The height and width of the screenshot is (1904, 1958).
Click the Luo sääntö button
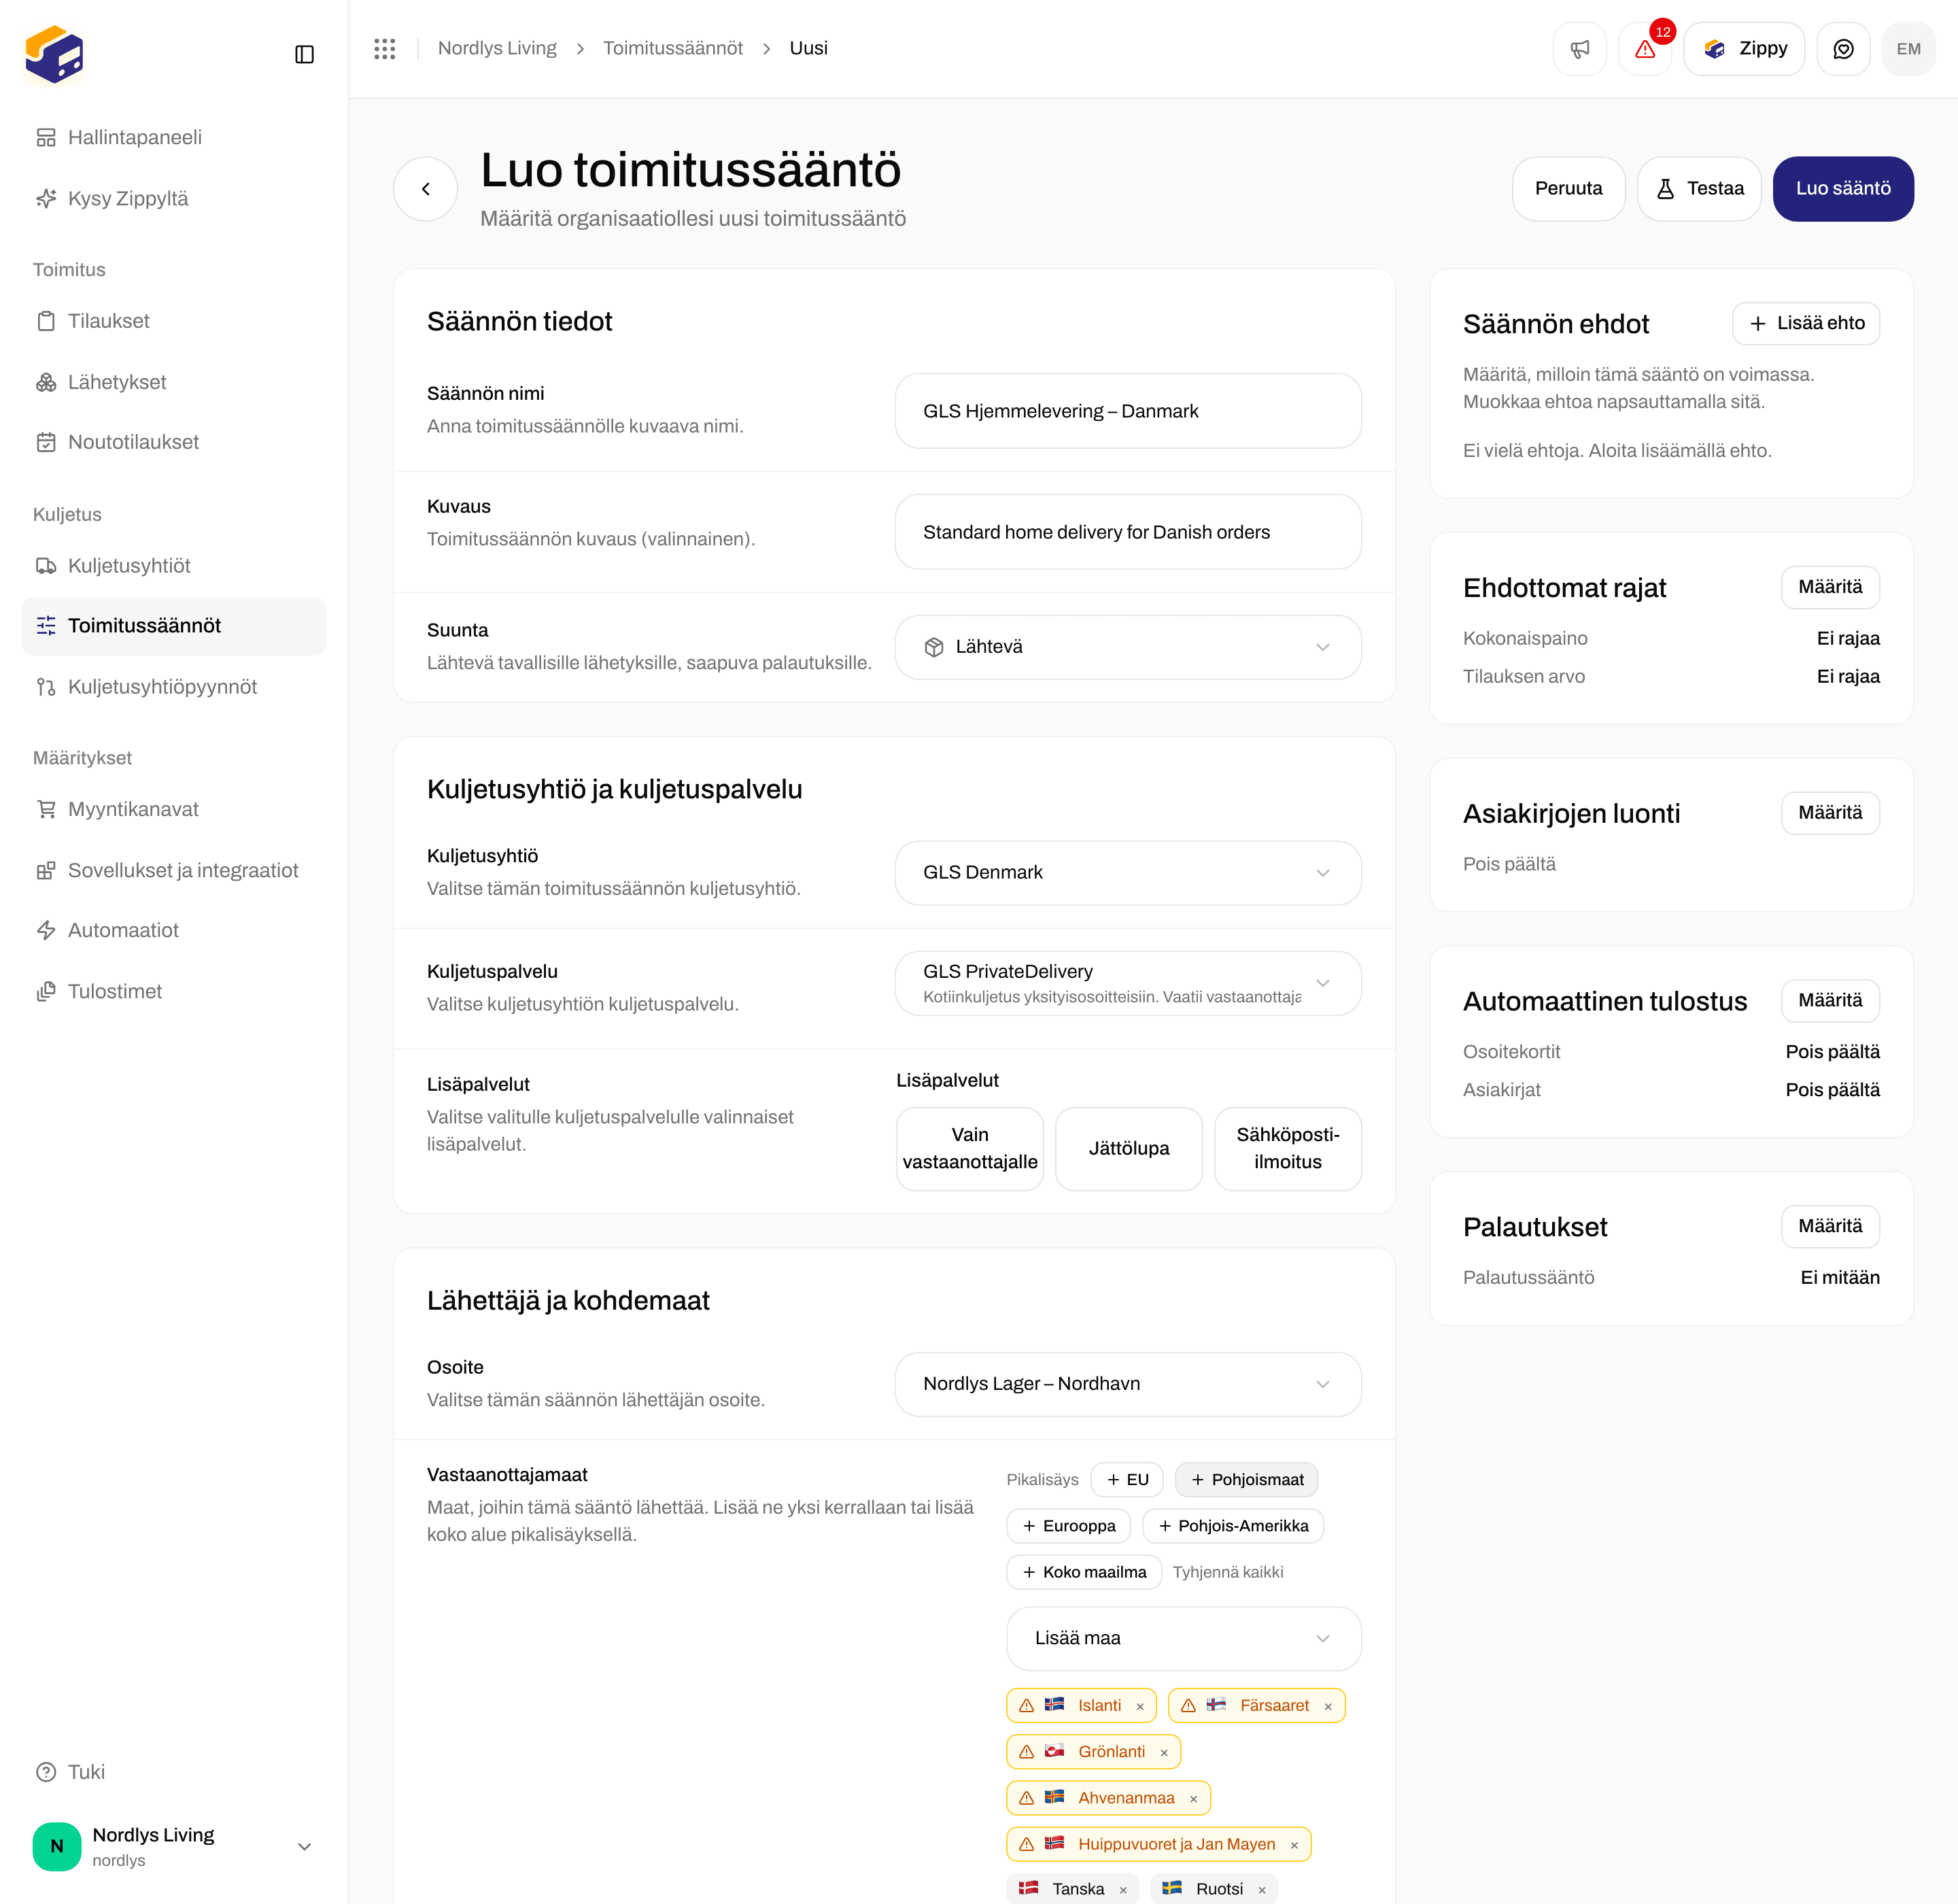click(1843, 189)
